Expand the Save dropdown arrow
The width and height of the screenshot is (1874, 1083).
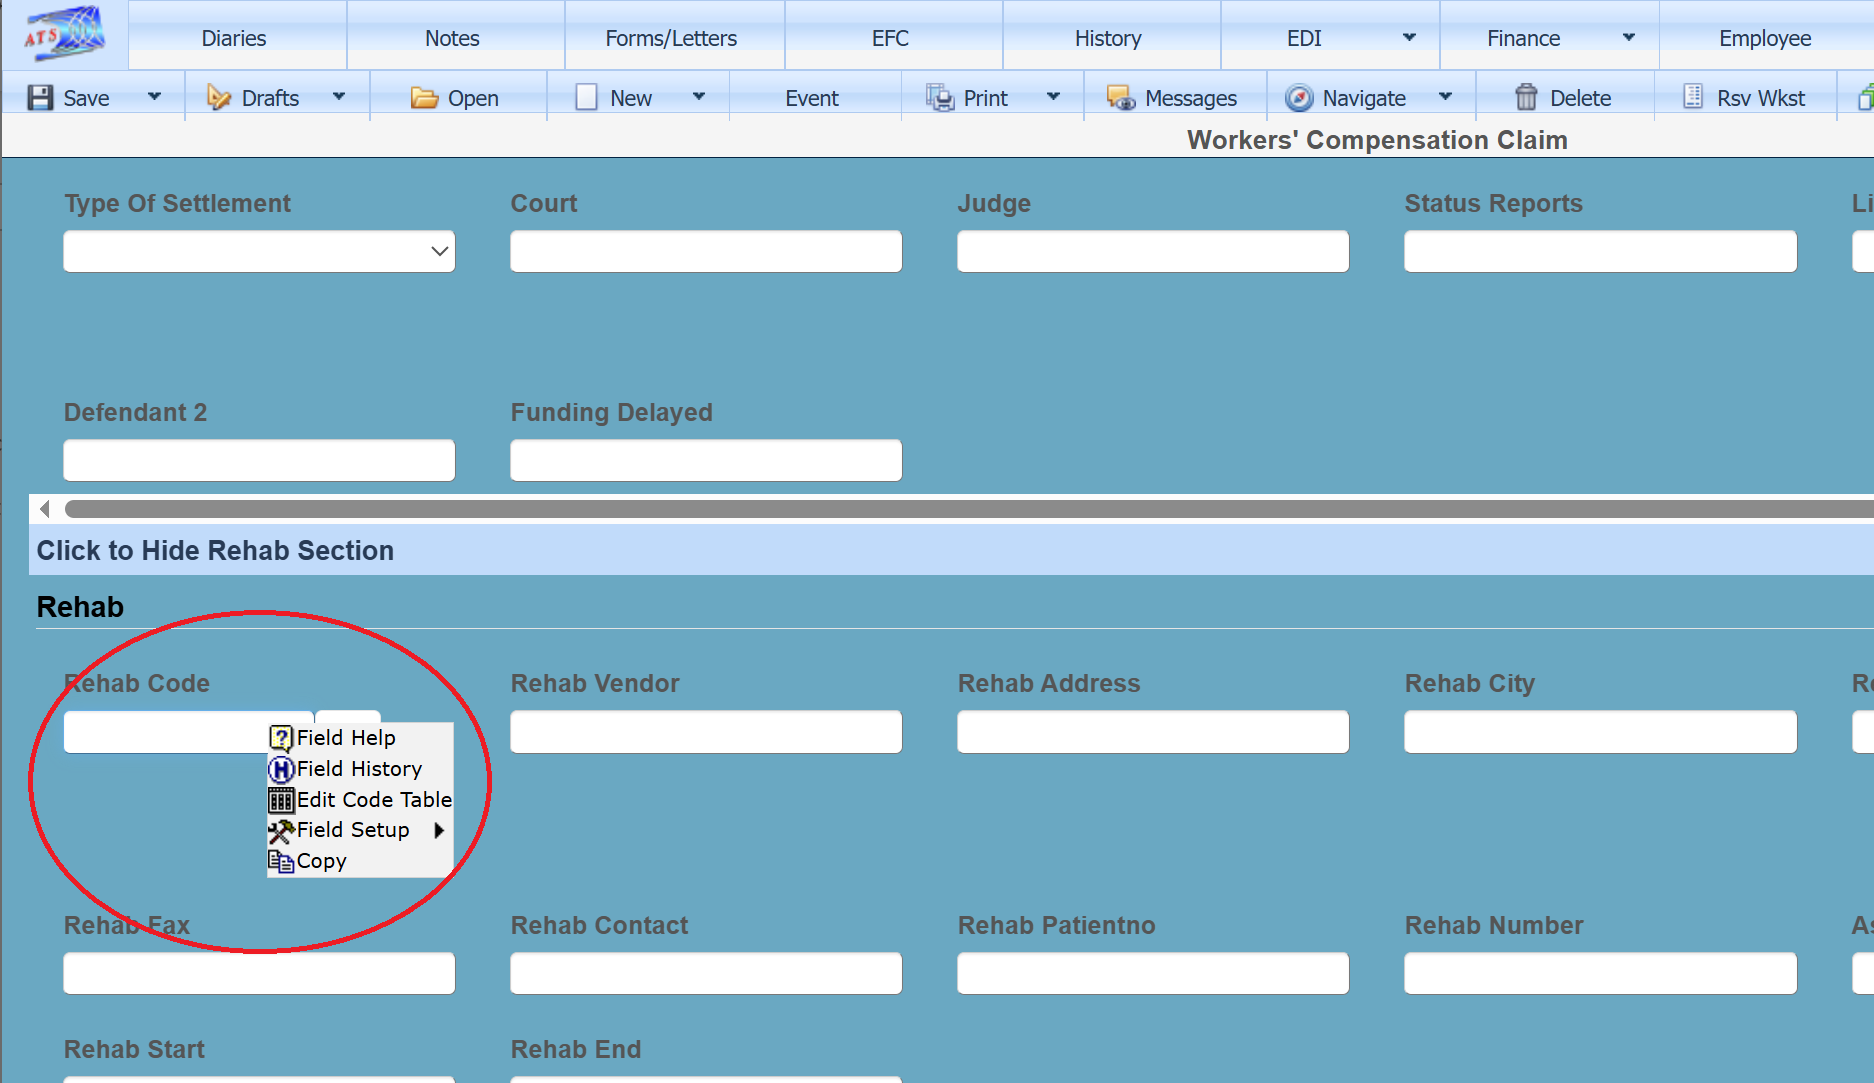click(x=154, y=97)
